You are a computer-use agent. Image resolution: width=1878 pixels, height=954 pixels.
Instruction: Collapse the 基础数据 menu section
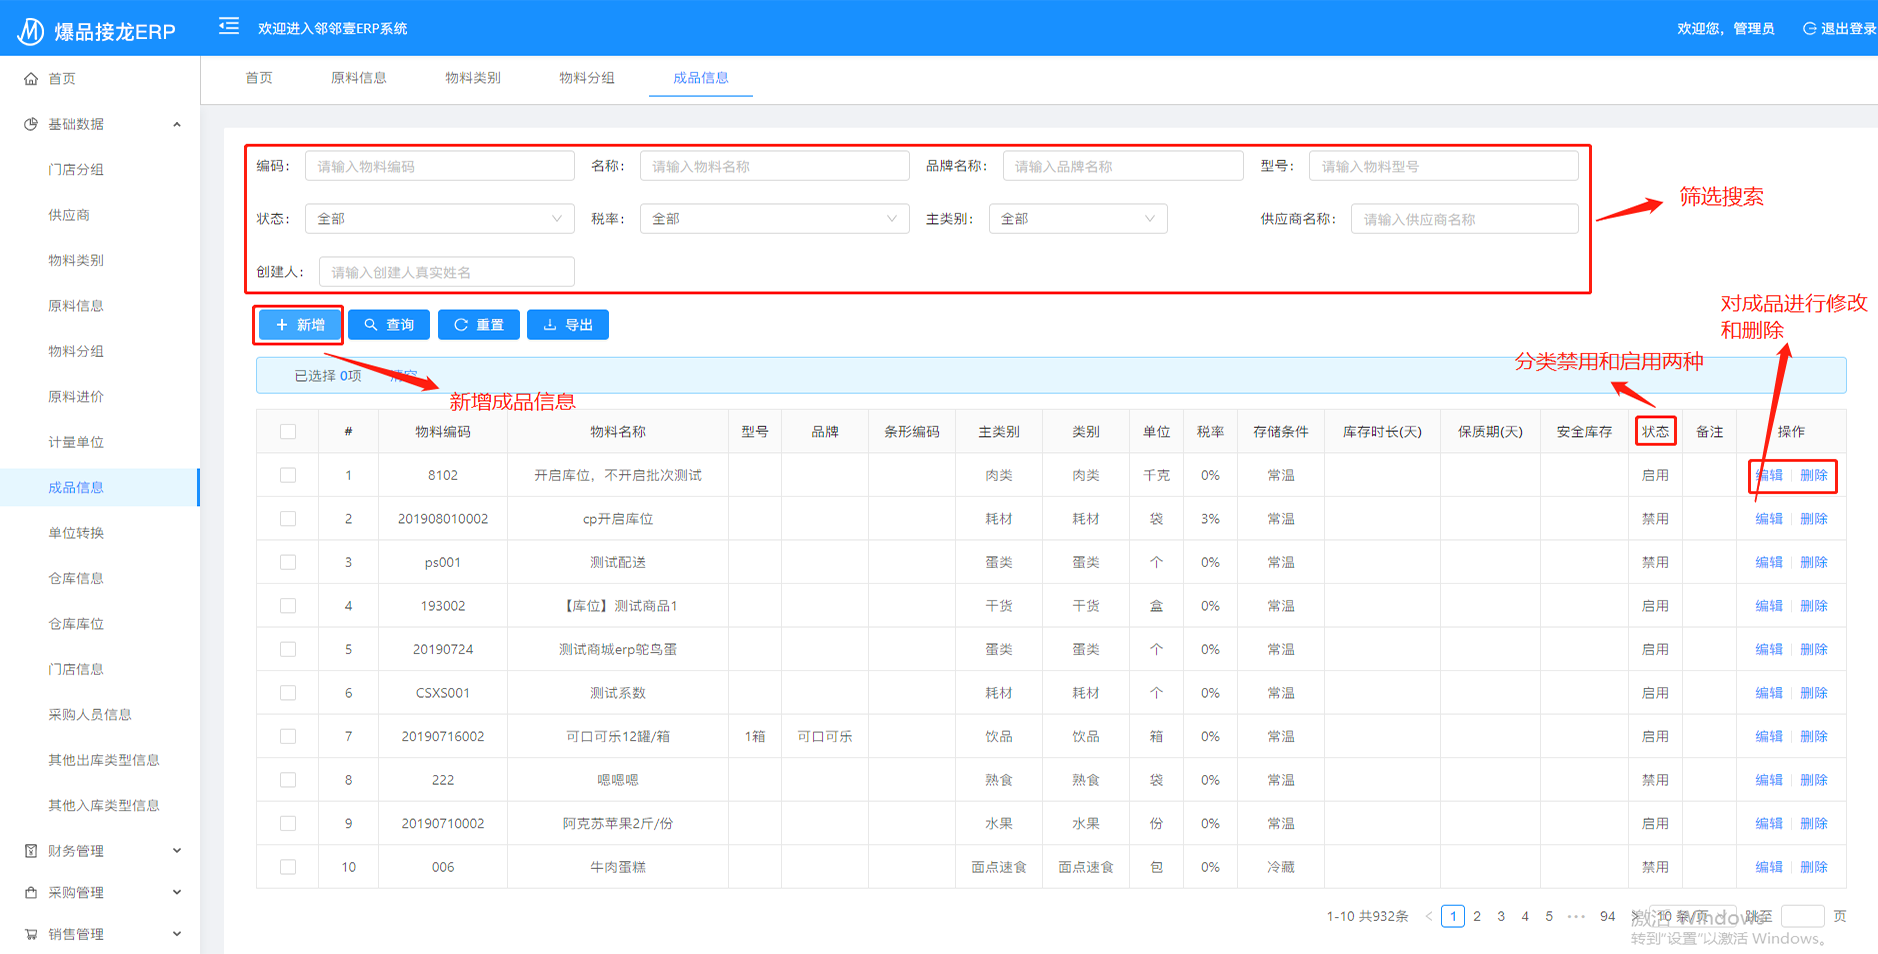[x=177, y=124]
